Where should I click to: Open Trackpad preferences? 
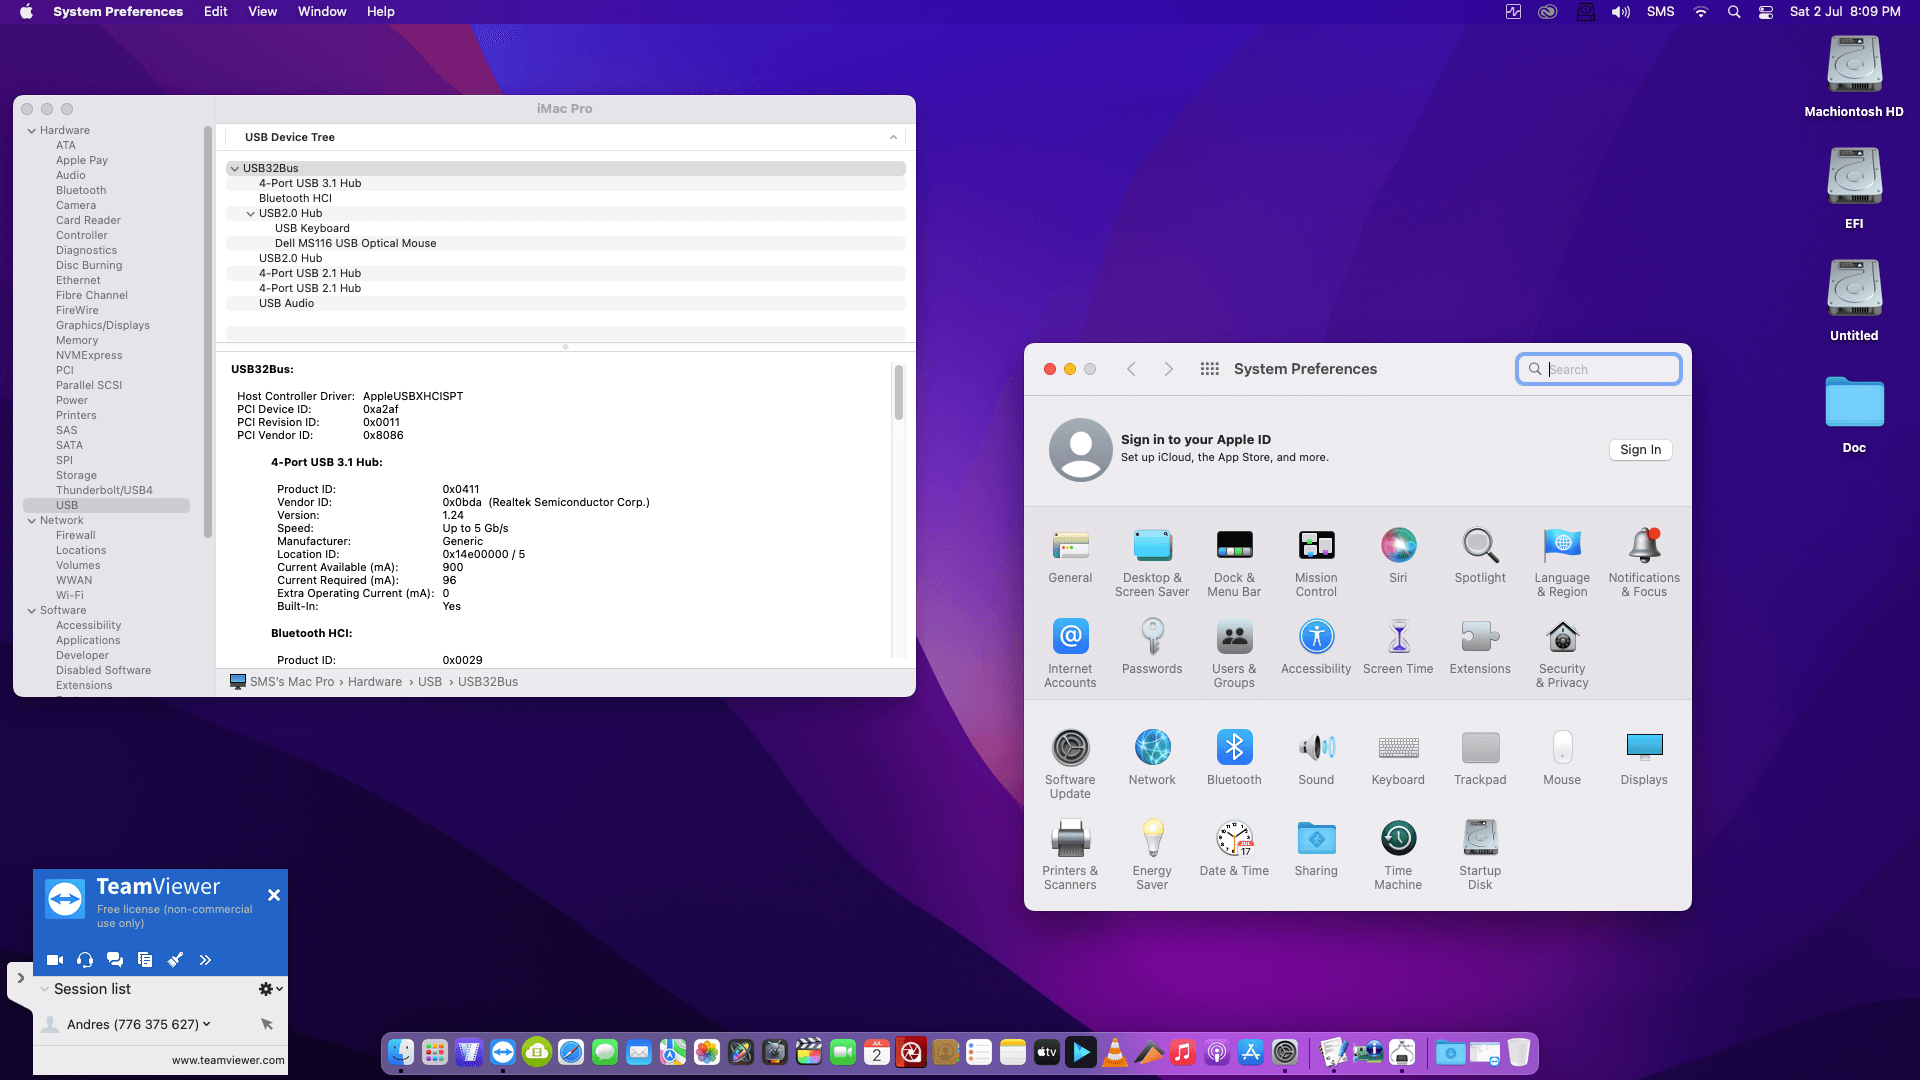click(1480, 748)
